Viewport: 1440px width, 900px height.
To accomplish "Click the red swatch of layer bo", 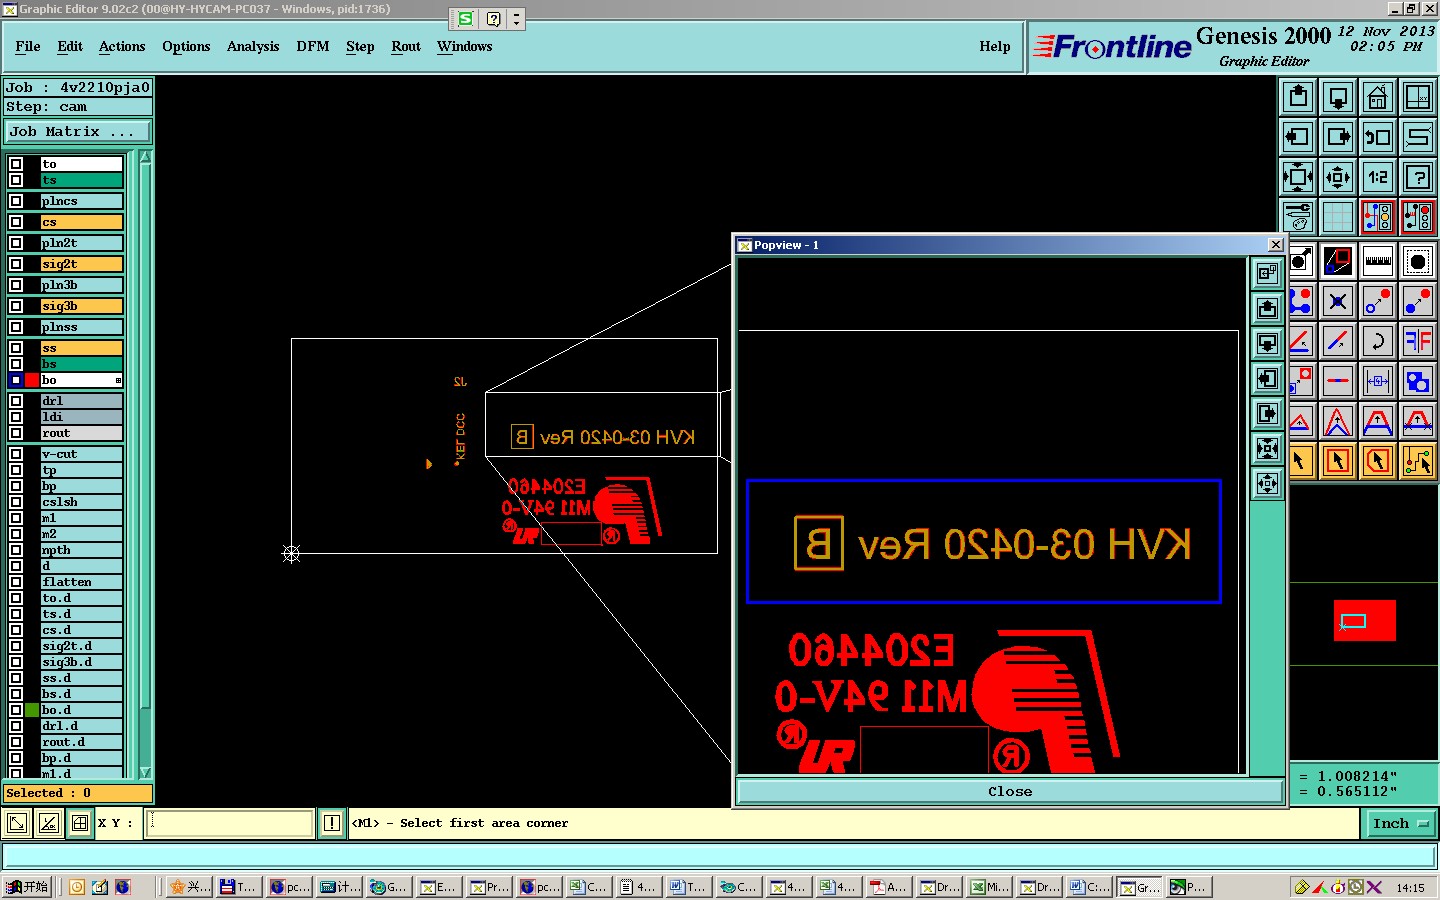I will 32,380.
